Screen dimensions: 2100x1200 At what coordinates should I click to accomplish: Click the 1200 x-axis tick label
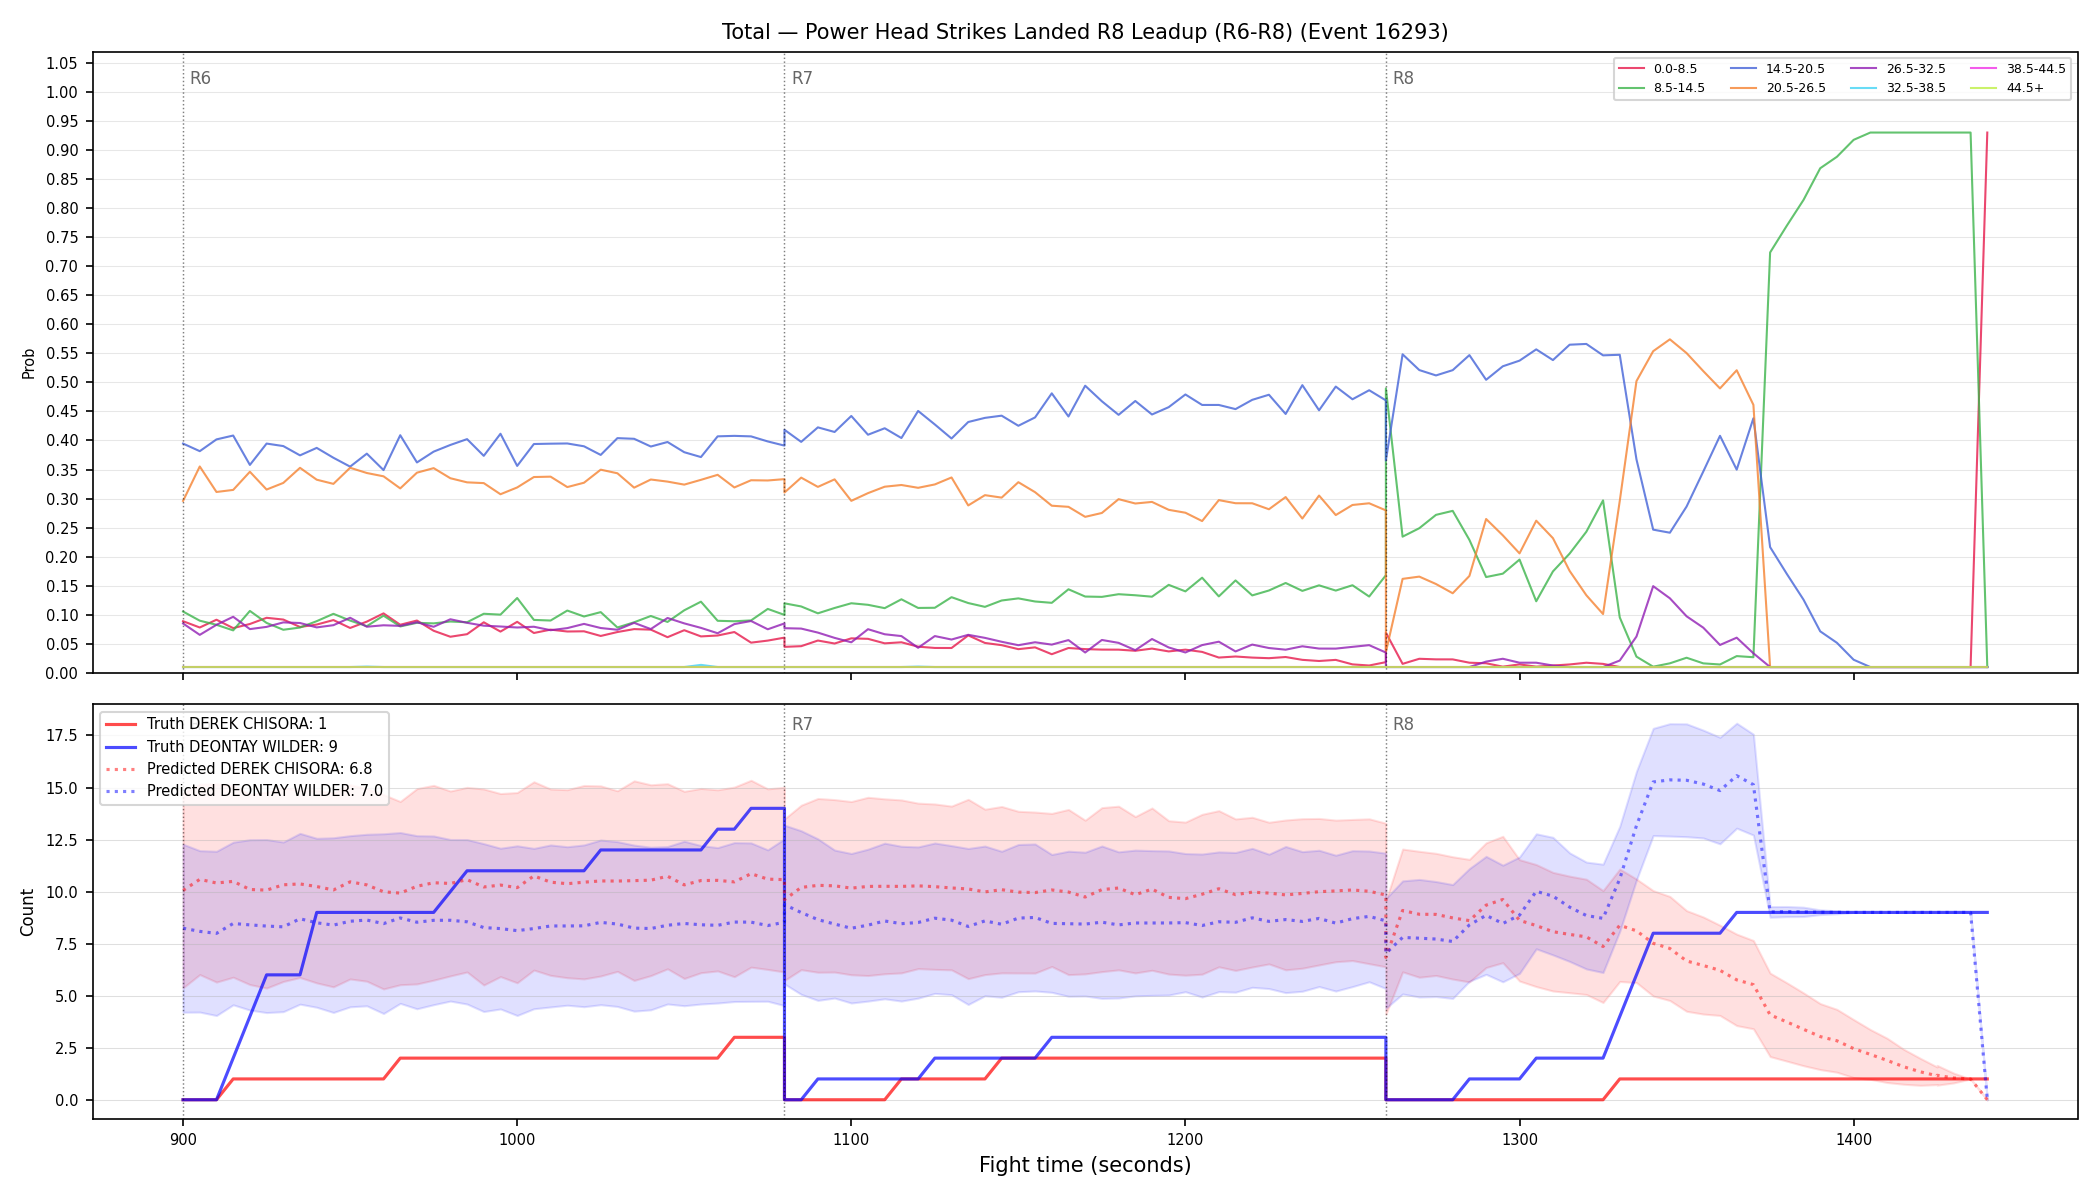pos(1185,1138)
